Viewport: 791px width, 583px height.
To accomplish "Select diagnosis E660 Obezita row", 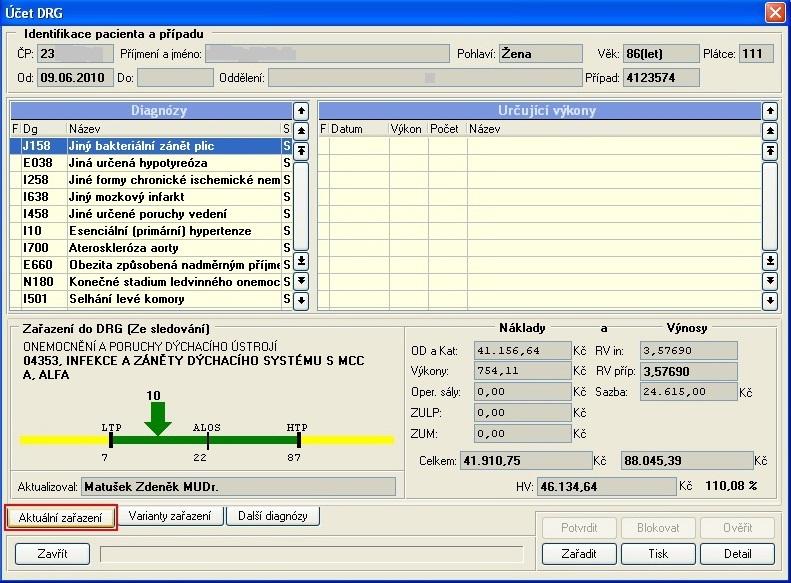I will 151,265.
